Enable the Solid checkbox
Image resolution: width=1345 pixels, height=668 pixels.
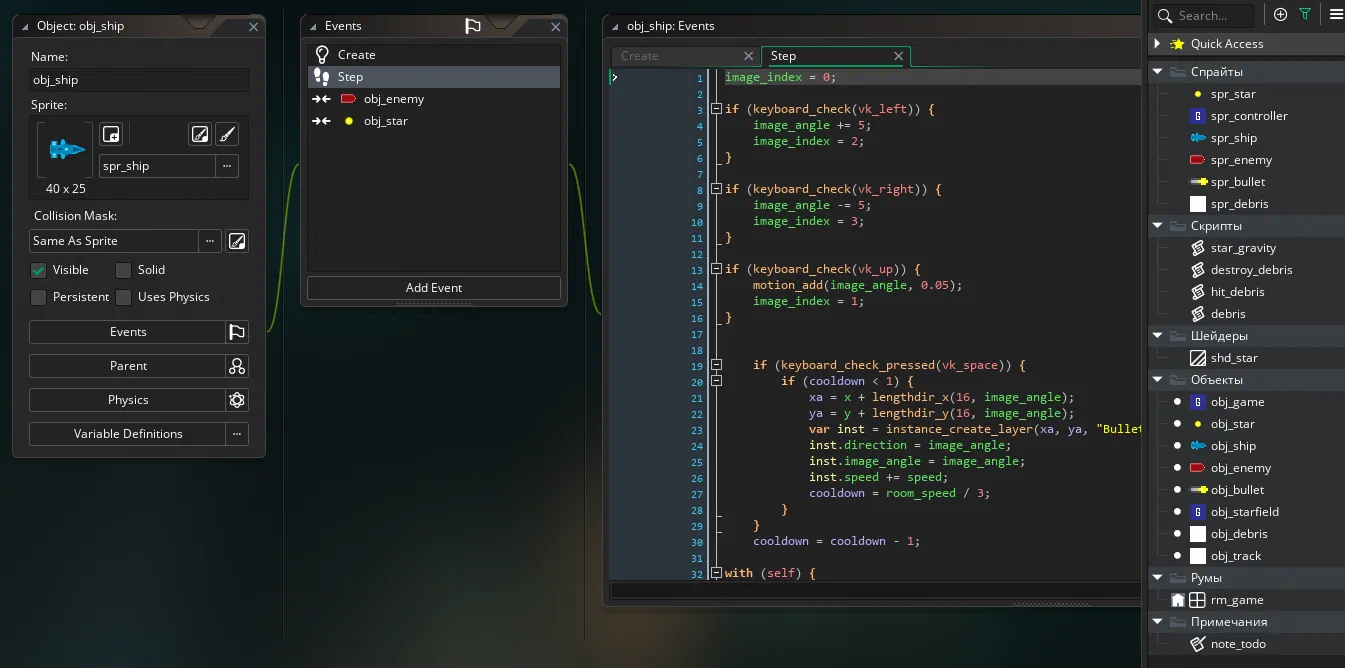point(123,270)
